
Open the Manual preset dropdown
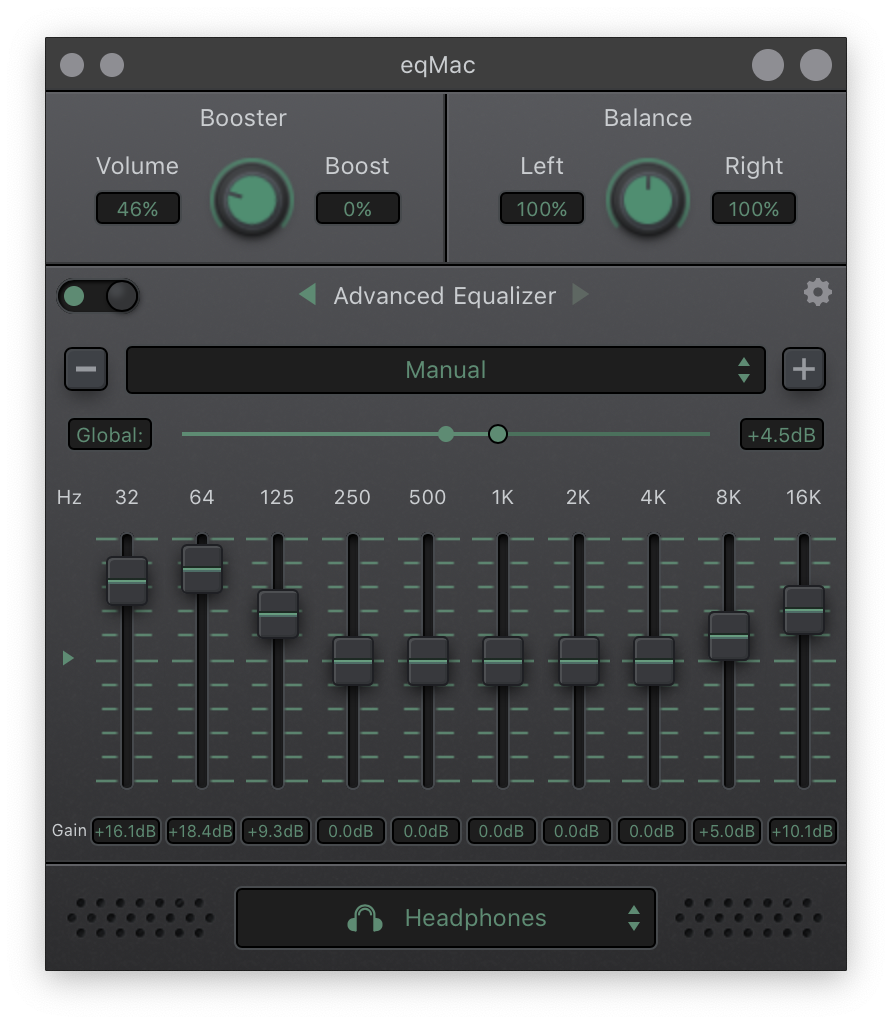click(445, 370)
